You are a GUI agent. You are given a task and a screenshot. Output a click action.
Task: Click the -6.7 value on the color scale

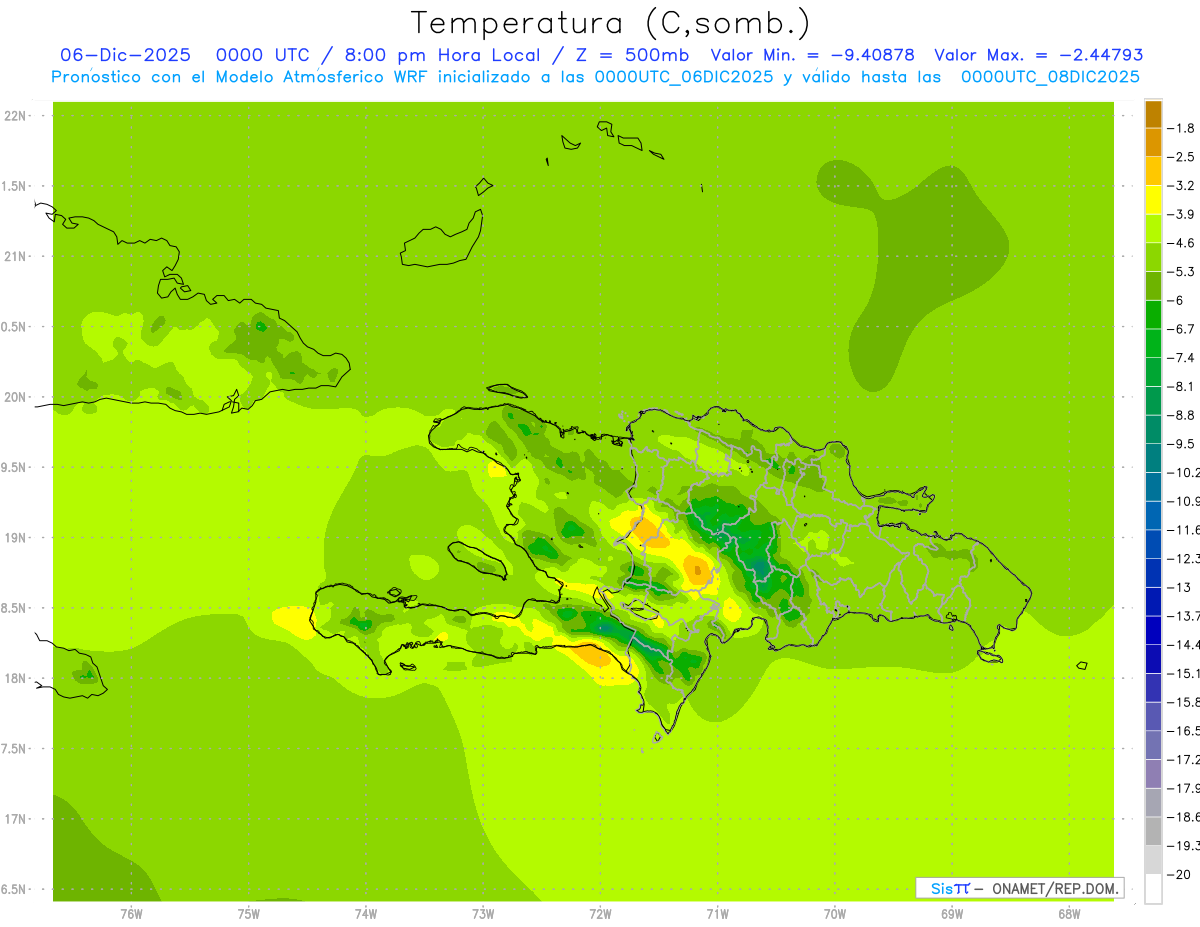pyautogui.click(x=1182, y=329)
